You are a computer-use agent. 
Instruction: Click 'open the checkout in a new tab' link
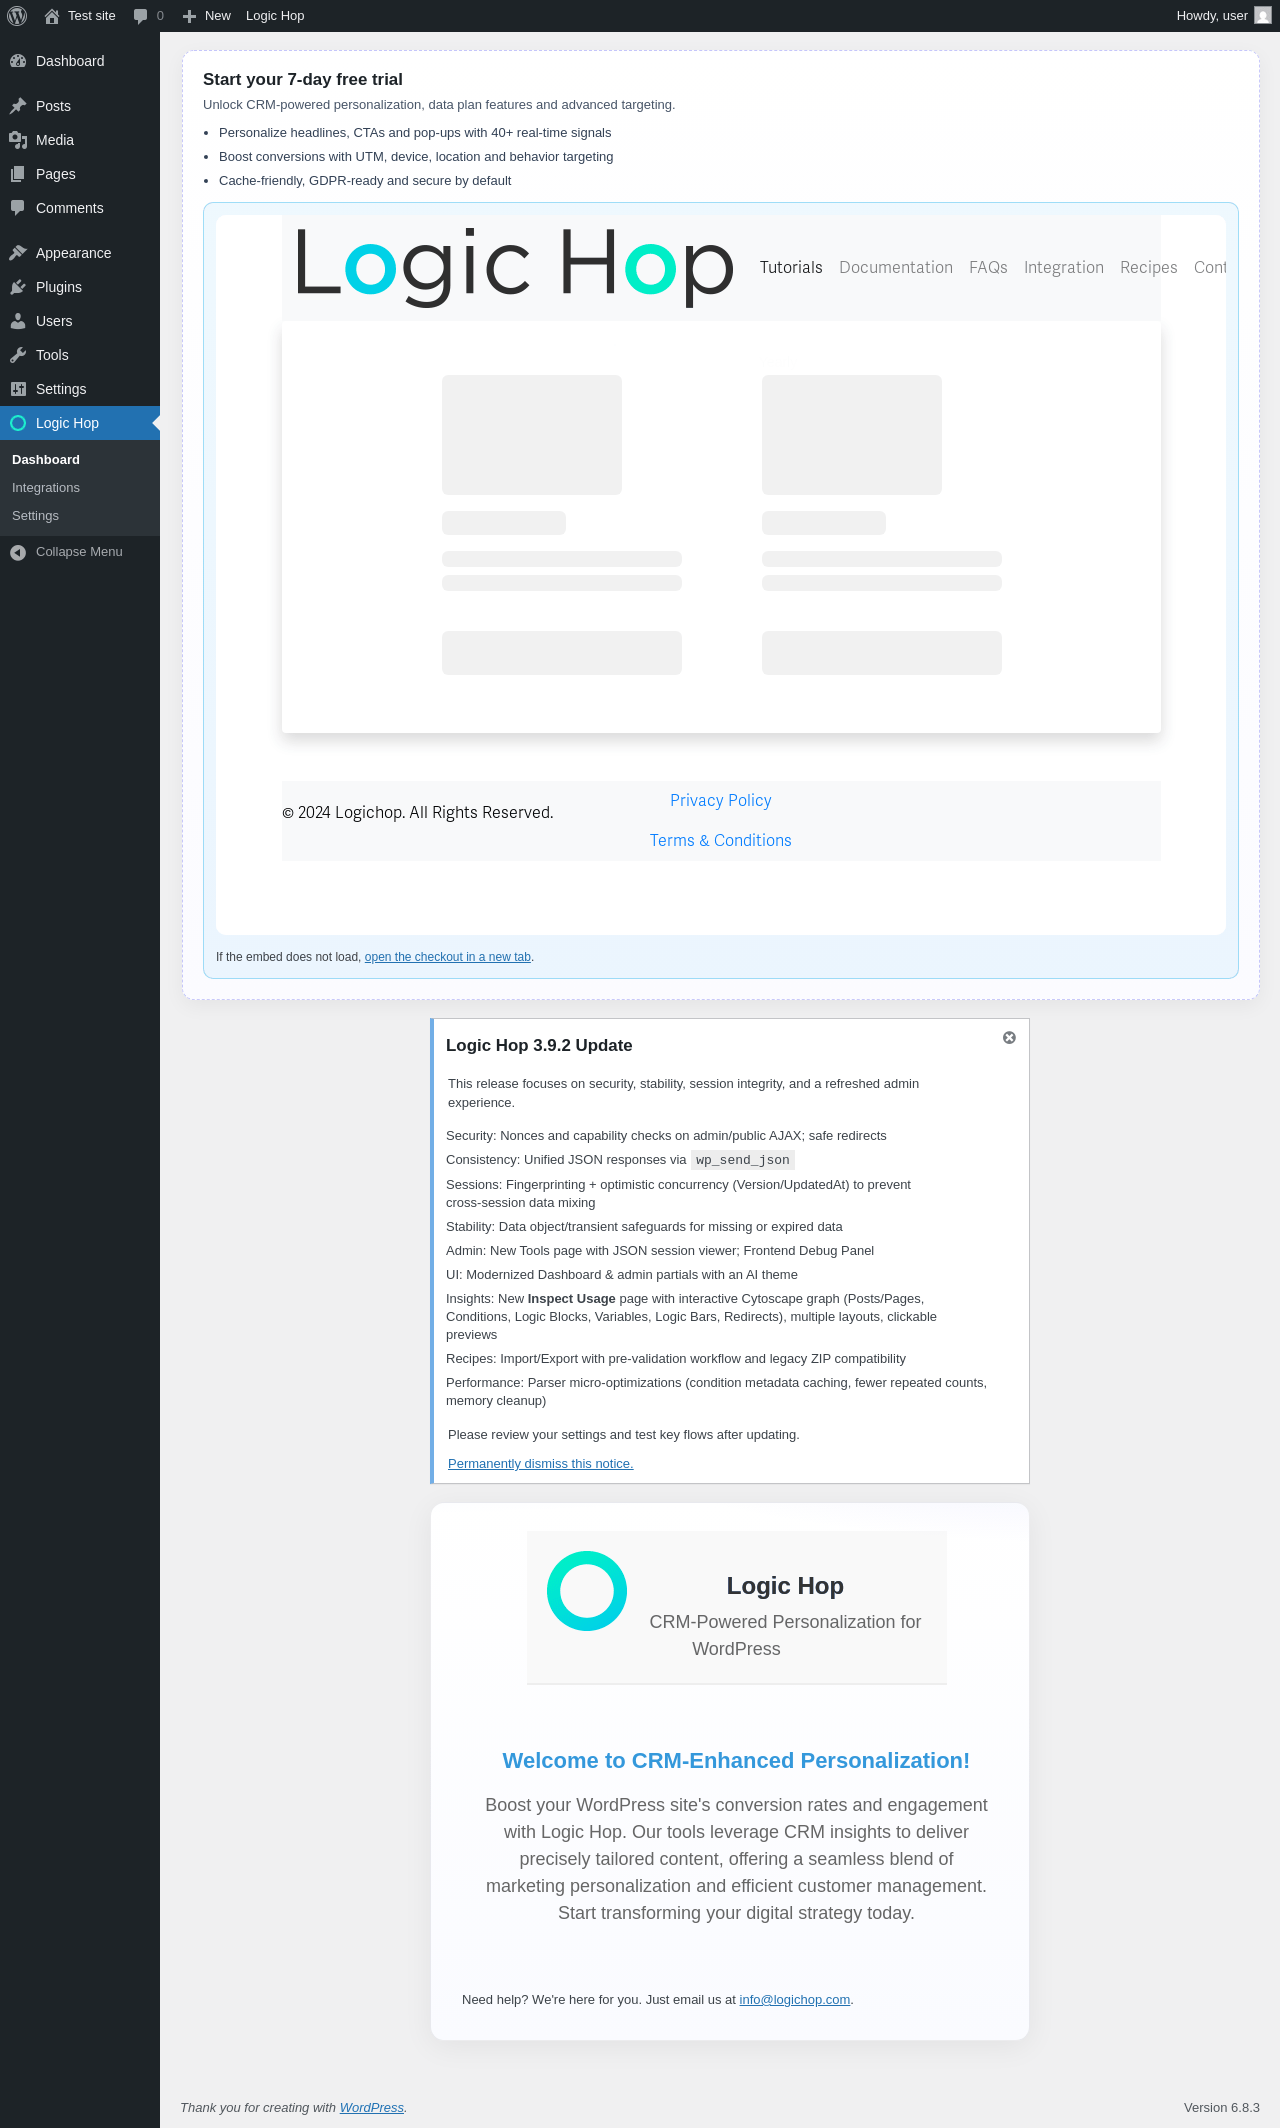pyautogui.click(x=448, y=957)
